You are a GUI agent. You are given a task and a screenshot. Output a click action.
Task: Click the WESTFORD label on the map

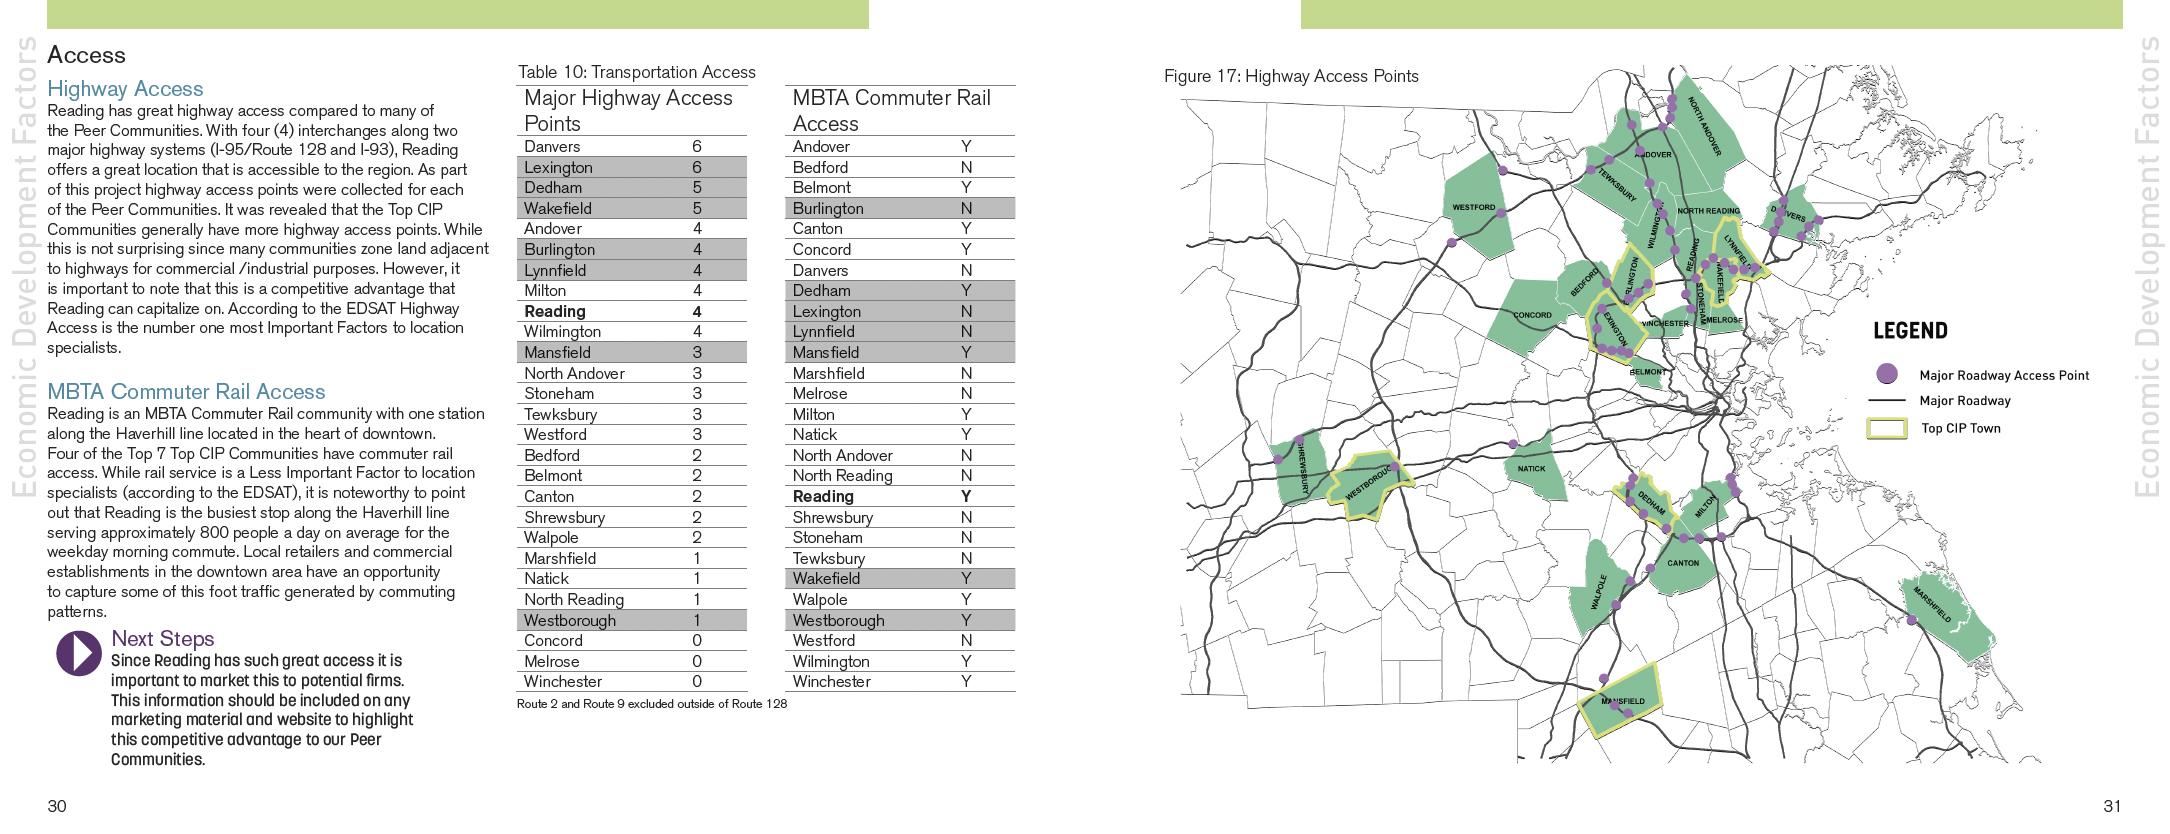click(x=1474, y=208)
